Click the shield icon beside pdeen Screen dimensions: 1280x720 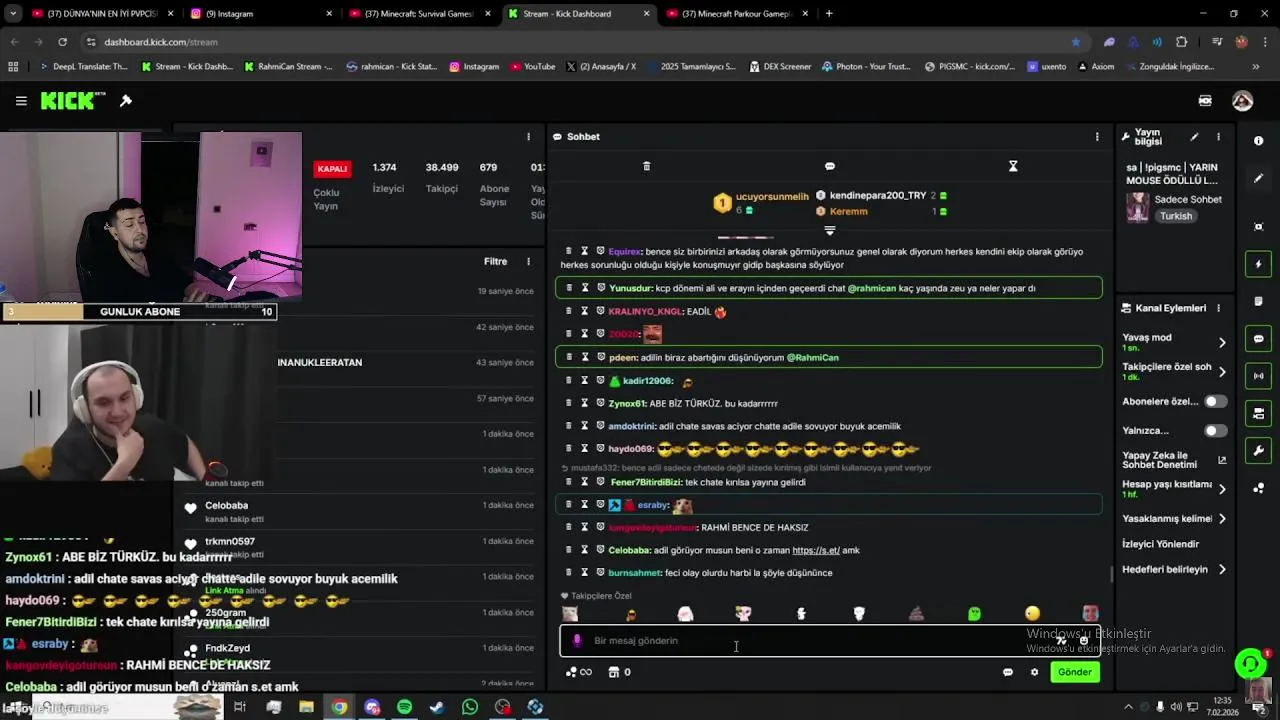601,357
